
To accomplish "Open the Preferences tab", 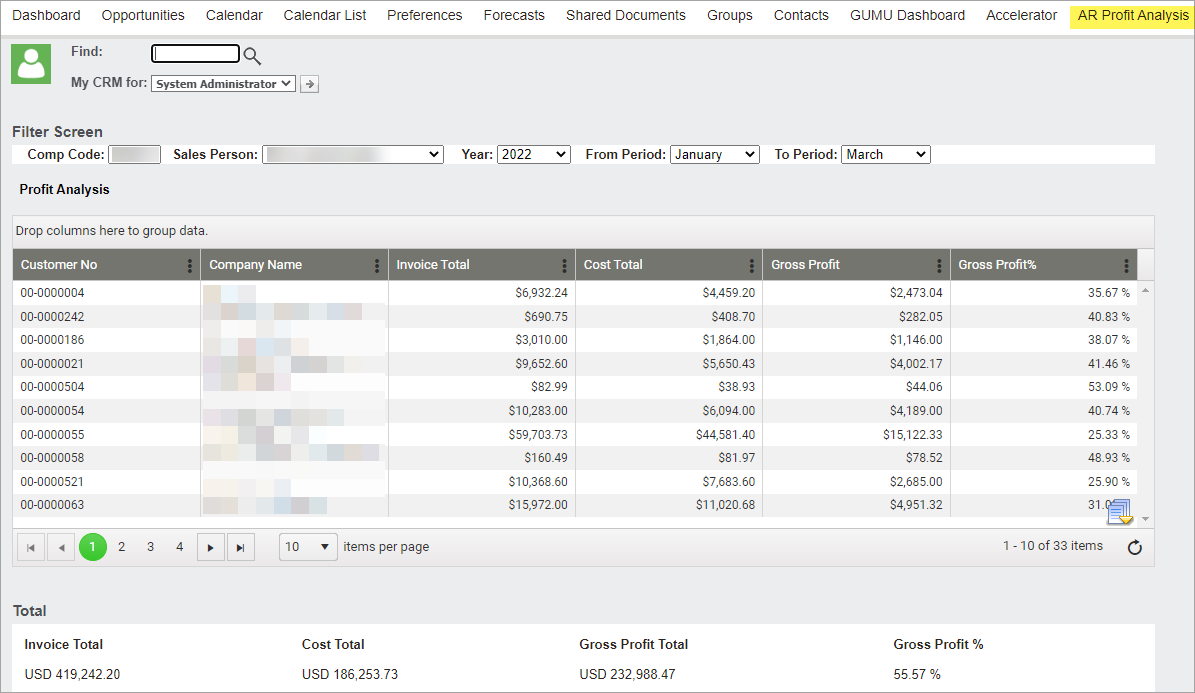I will coord(424,15).
